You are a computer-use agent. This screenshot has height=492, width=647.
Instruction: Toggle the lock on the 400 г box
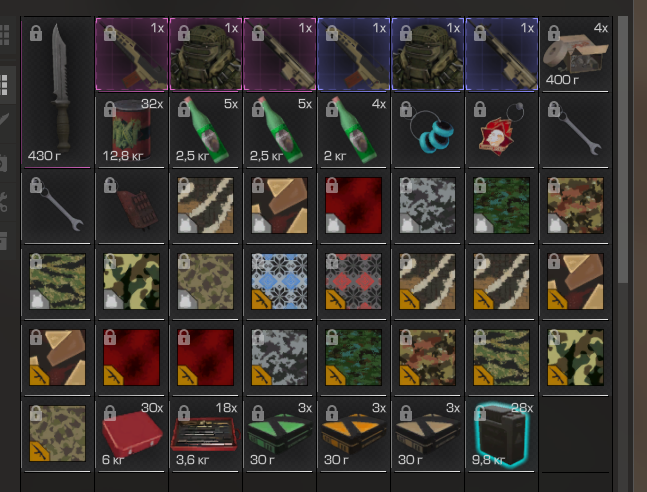[x=554, y=33]
